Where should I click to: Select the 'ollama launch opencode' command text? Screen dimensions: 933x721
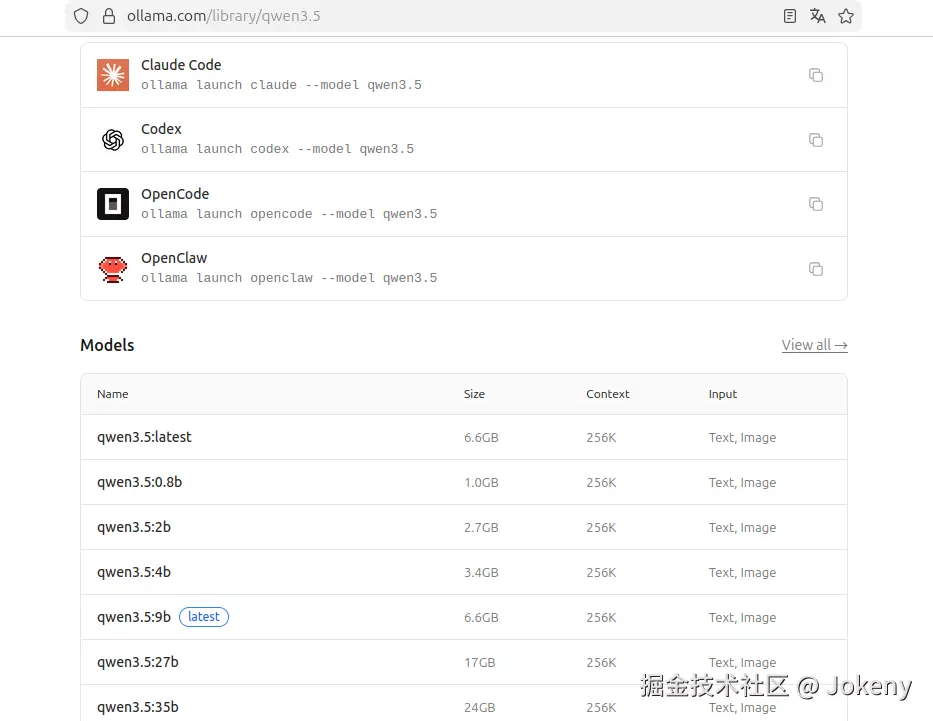[x=289, y=214]
